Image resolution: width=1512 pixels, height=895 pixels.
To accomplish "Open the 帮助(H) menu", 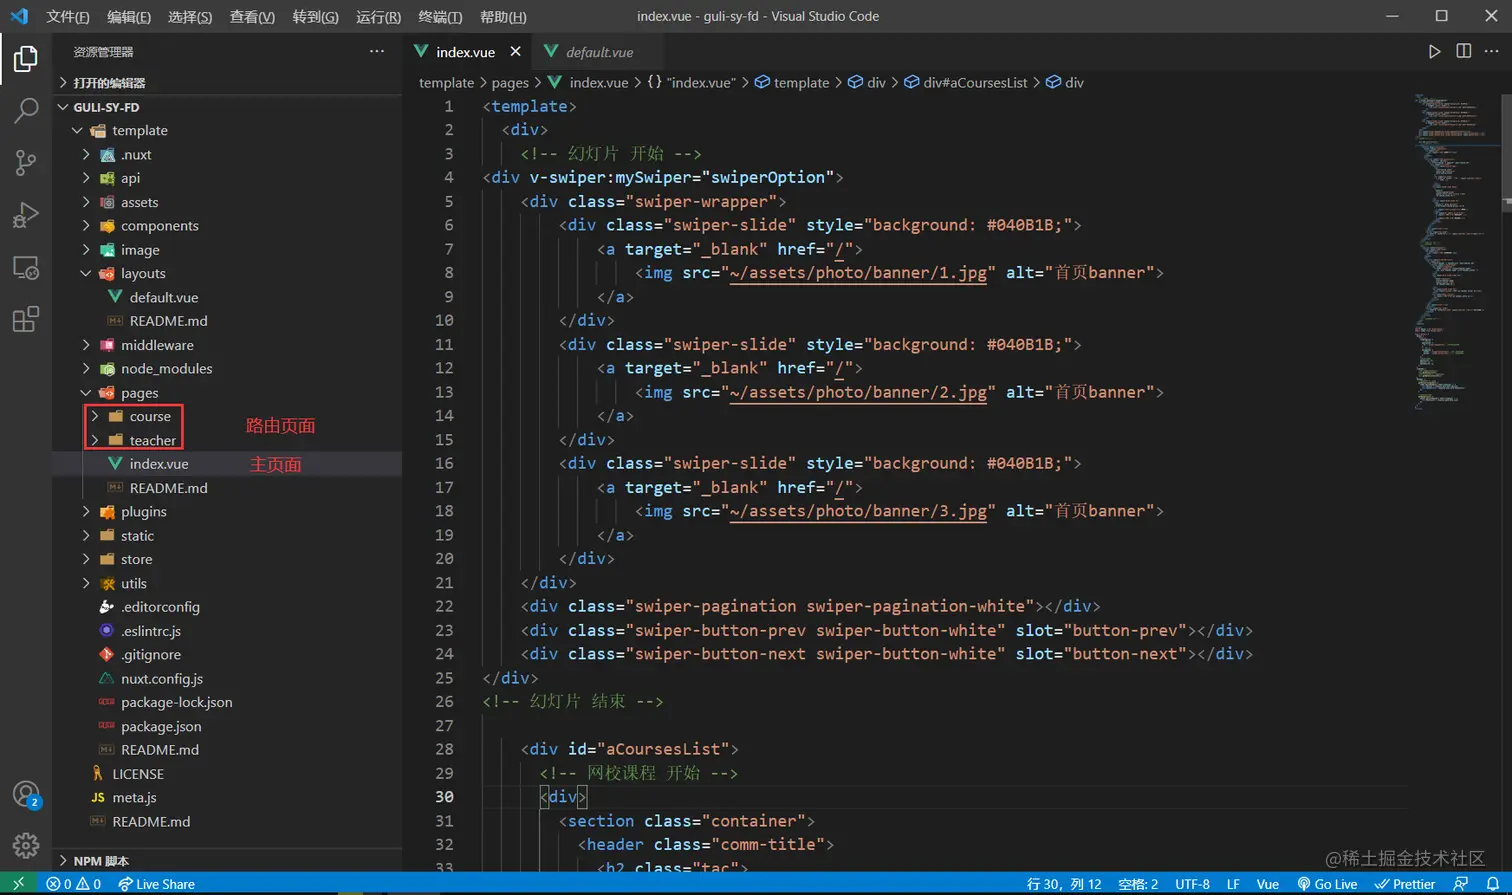I will [503, 17].
